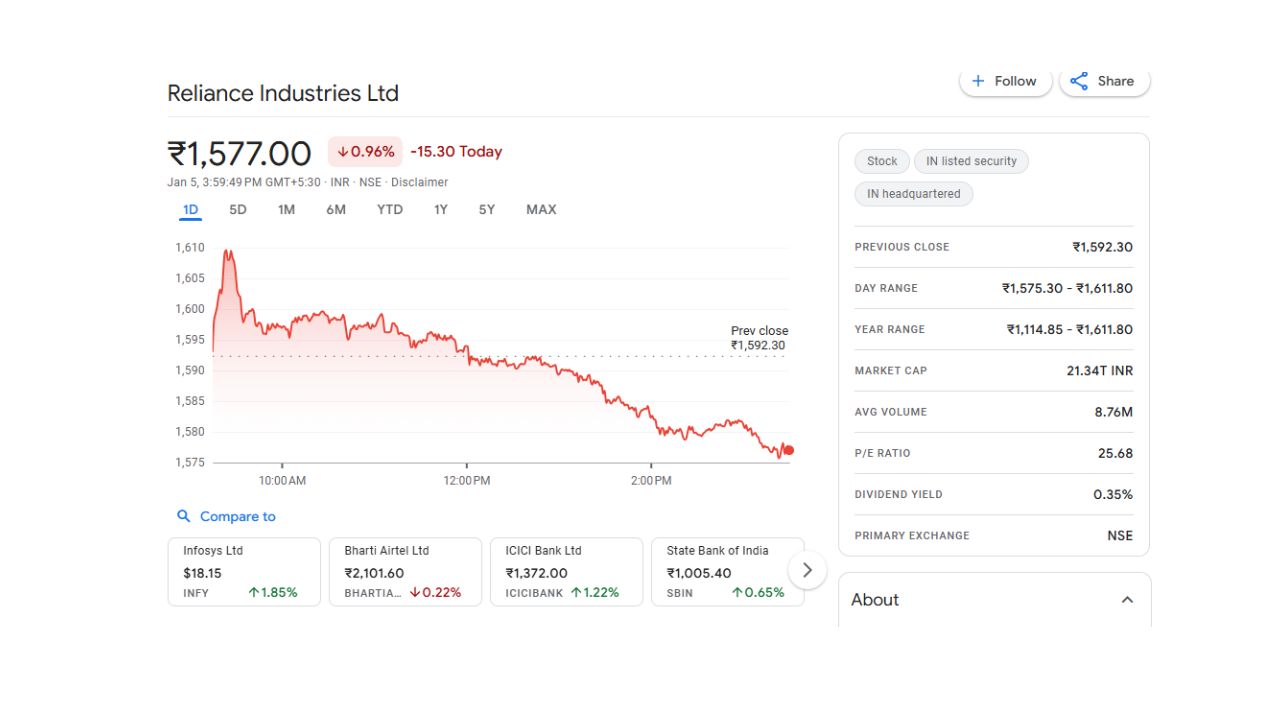Open the 5Y chart view
Image resolution: width=1280 pixels, height=720 pixels.
(486, 209)
